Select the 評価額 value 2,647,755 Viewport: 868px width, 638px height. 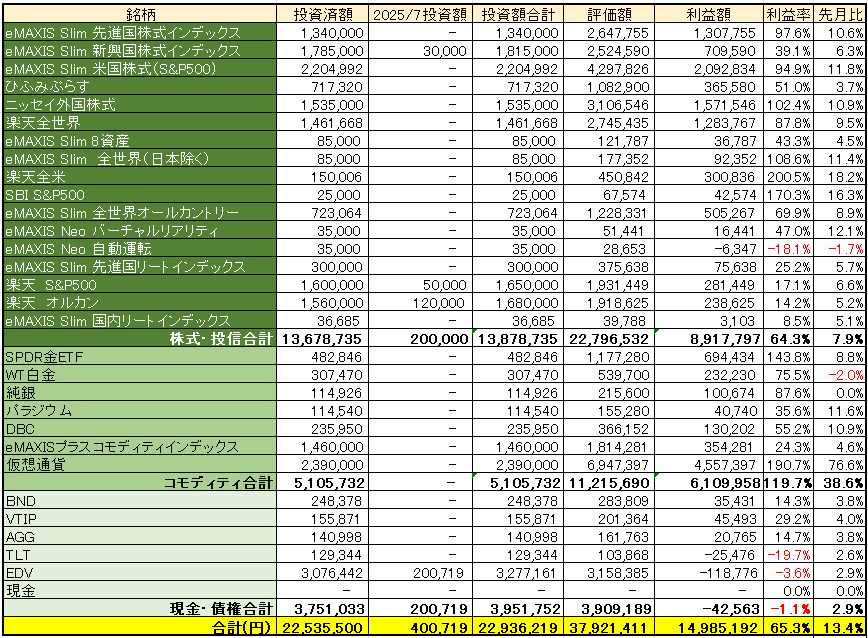click(608, 33)
